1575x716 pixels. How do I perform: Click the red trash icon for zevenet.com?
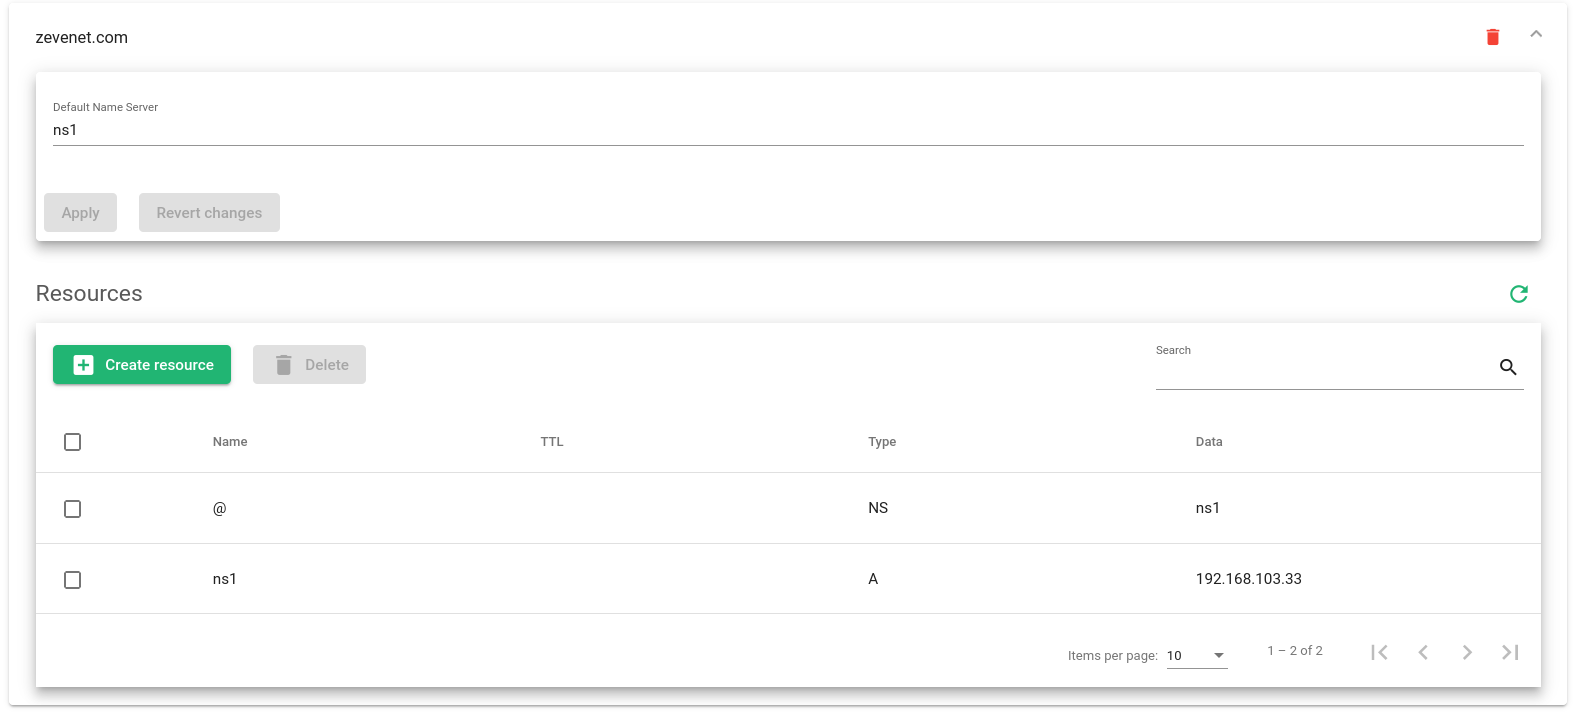pos(1493,37)
